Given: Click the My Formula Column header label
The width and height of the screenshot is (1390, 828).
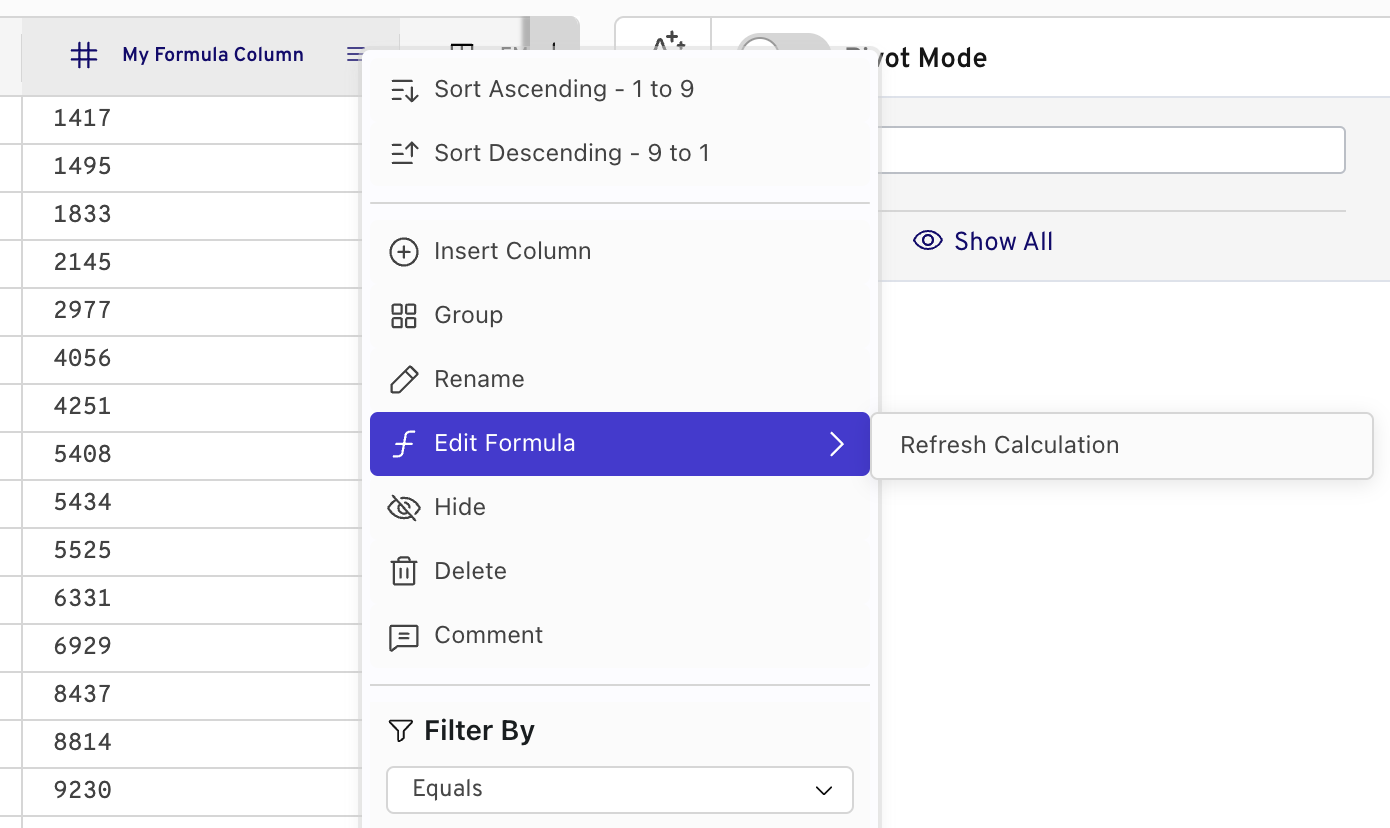Looking at the screenshot, I should click(x=213, y=55).
